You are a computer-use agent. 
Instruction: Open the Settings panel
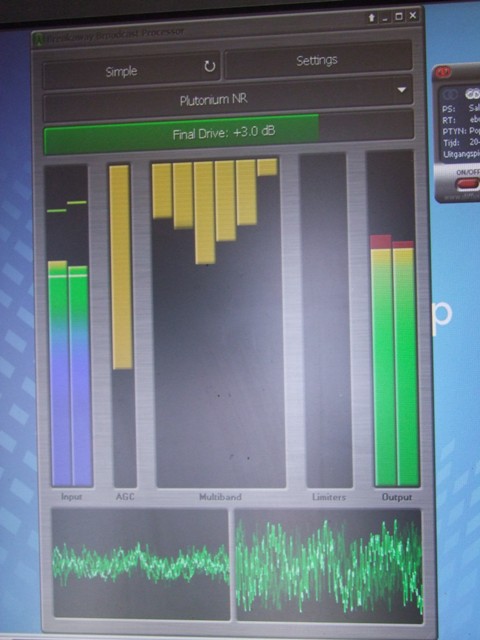coord(318,60)
